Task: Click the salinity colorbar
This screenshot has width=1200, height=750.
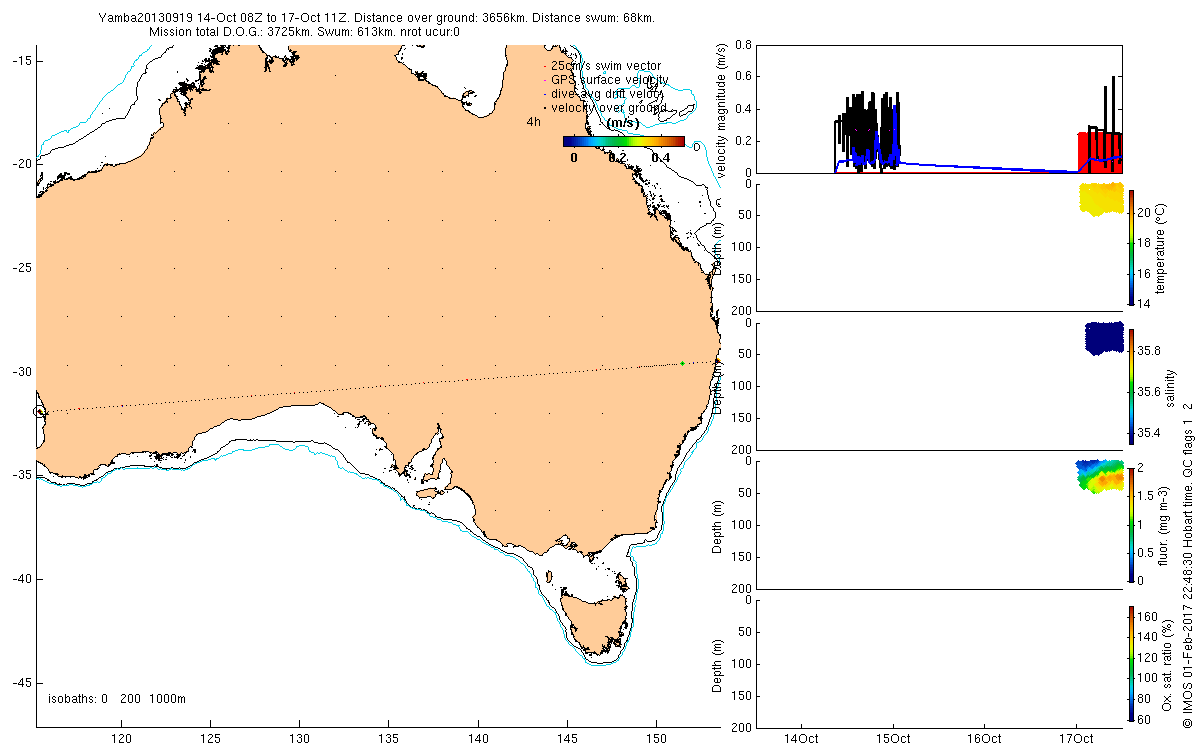Action: [x=1131, y=385]
